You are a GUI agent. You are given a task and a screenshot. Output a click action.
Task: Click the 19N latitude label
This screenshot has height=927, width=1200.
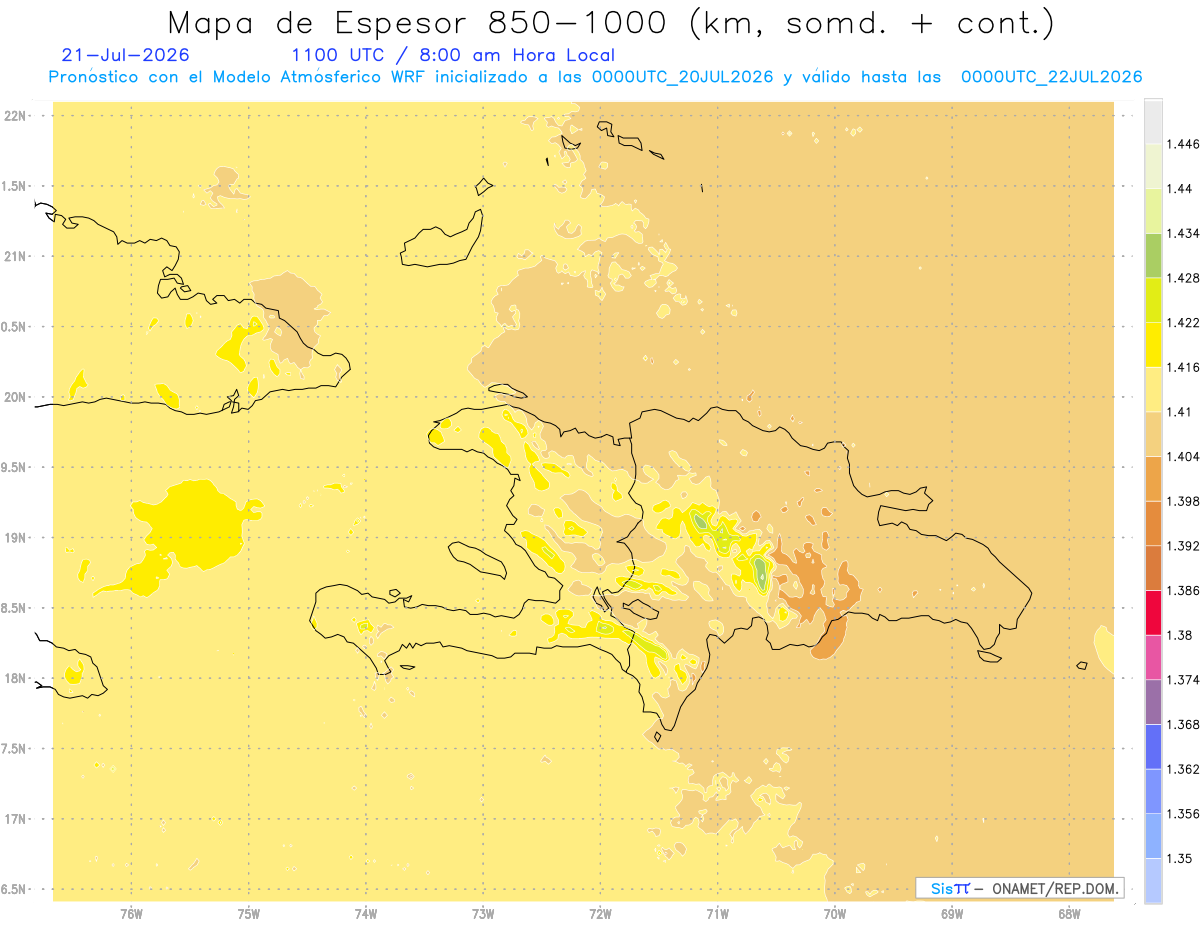tap(16, 538)
